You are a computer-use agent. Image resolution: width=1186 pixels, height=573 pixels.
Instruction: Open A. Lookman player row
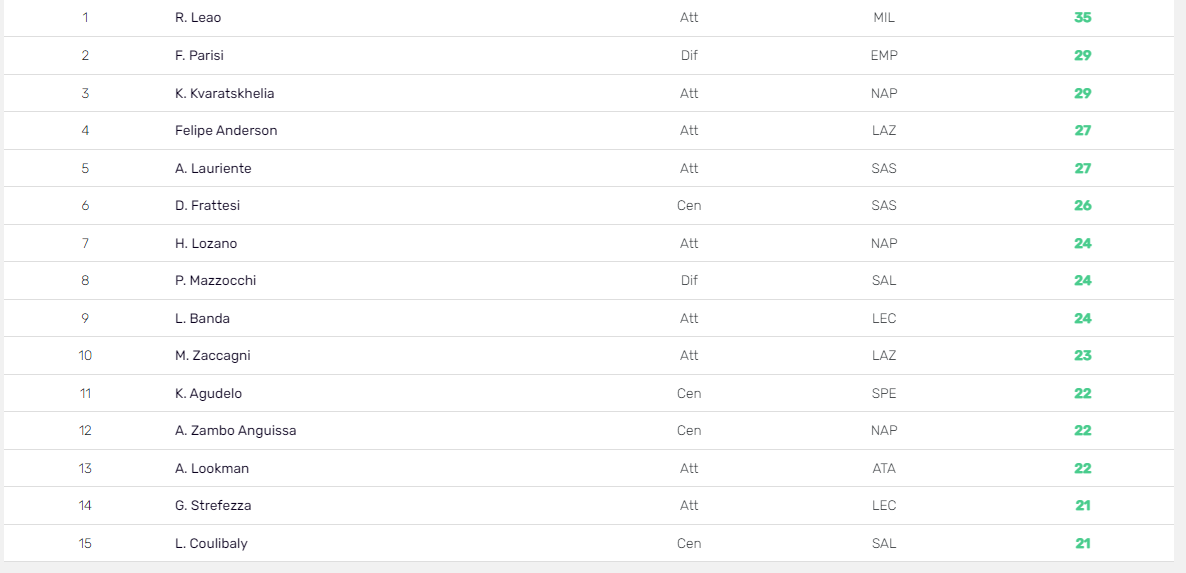coord(588,468)
